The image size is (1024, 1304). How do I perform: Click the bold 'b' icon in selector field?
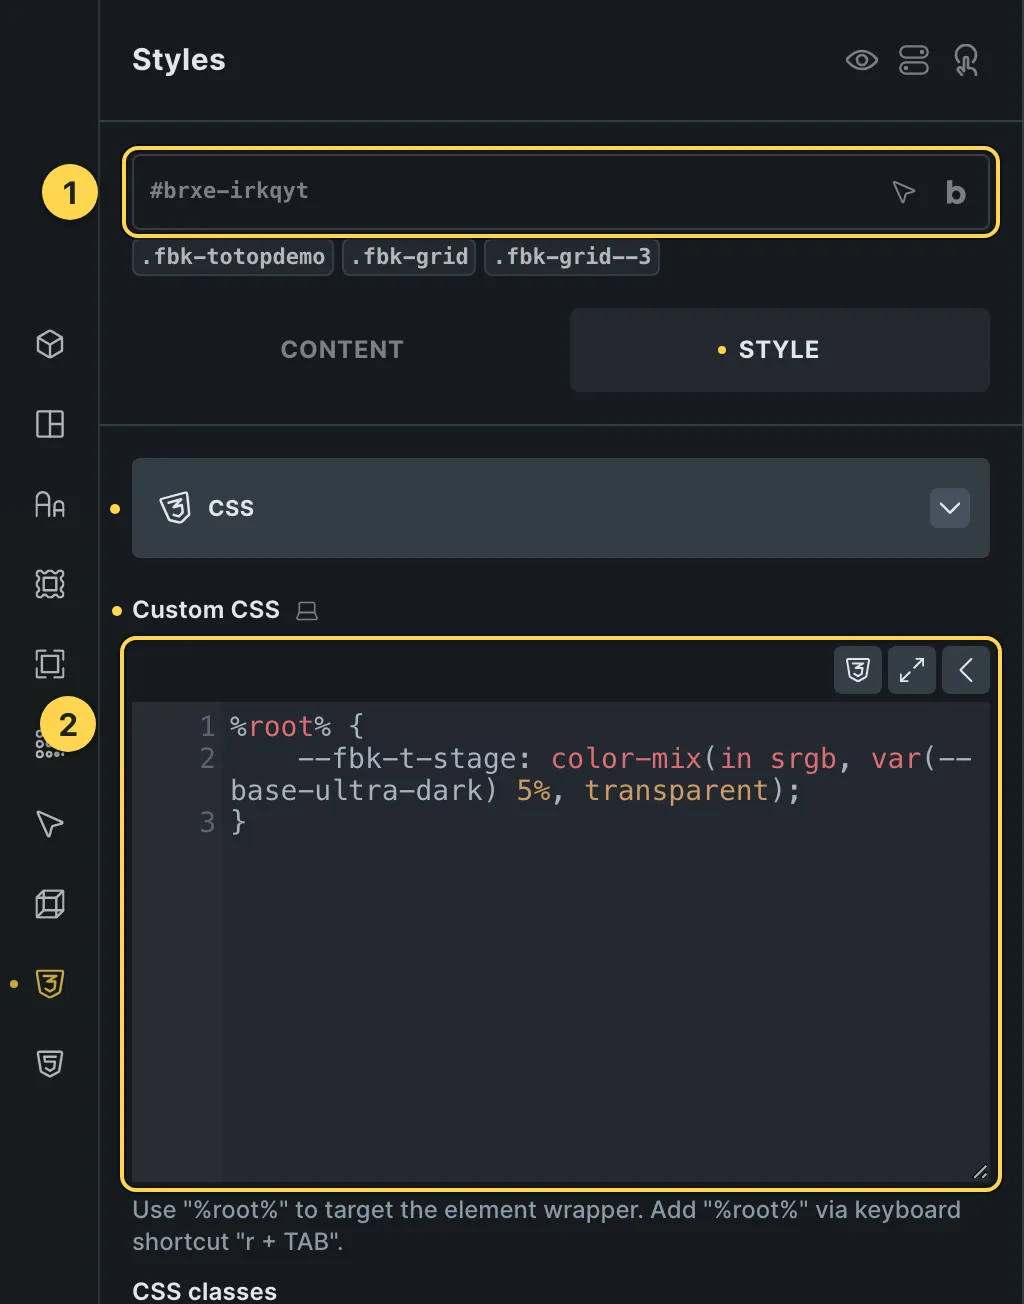(955, 192)
